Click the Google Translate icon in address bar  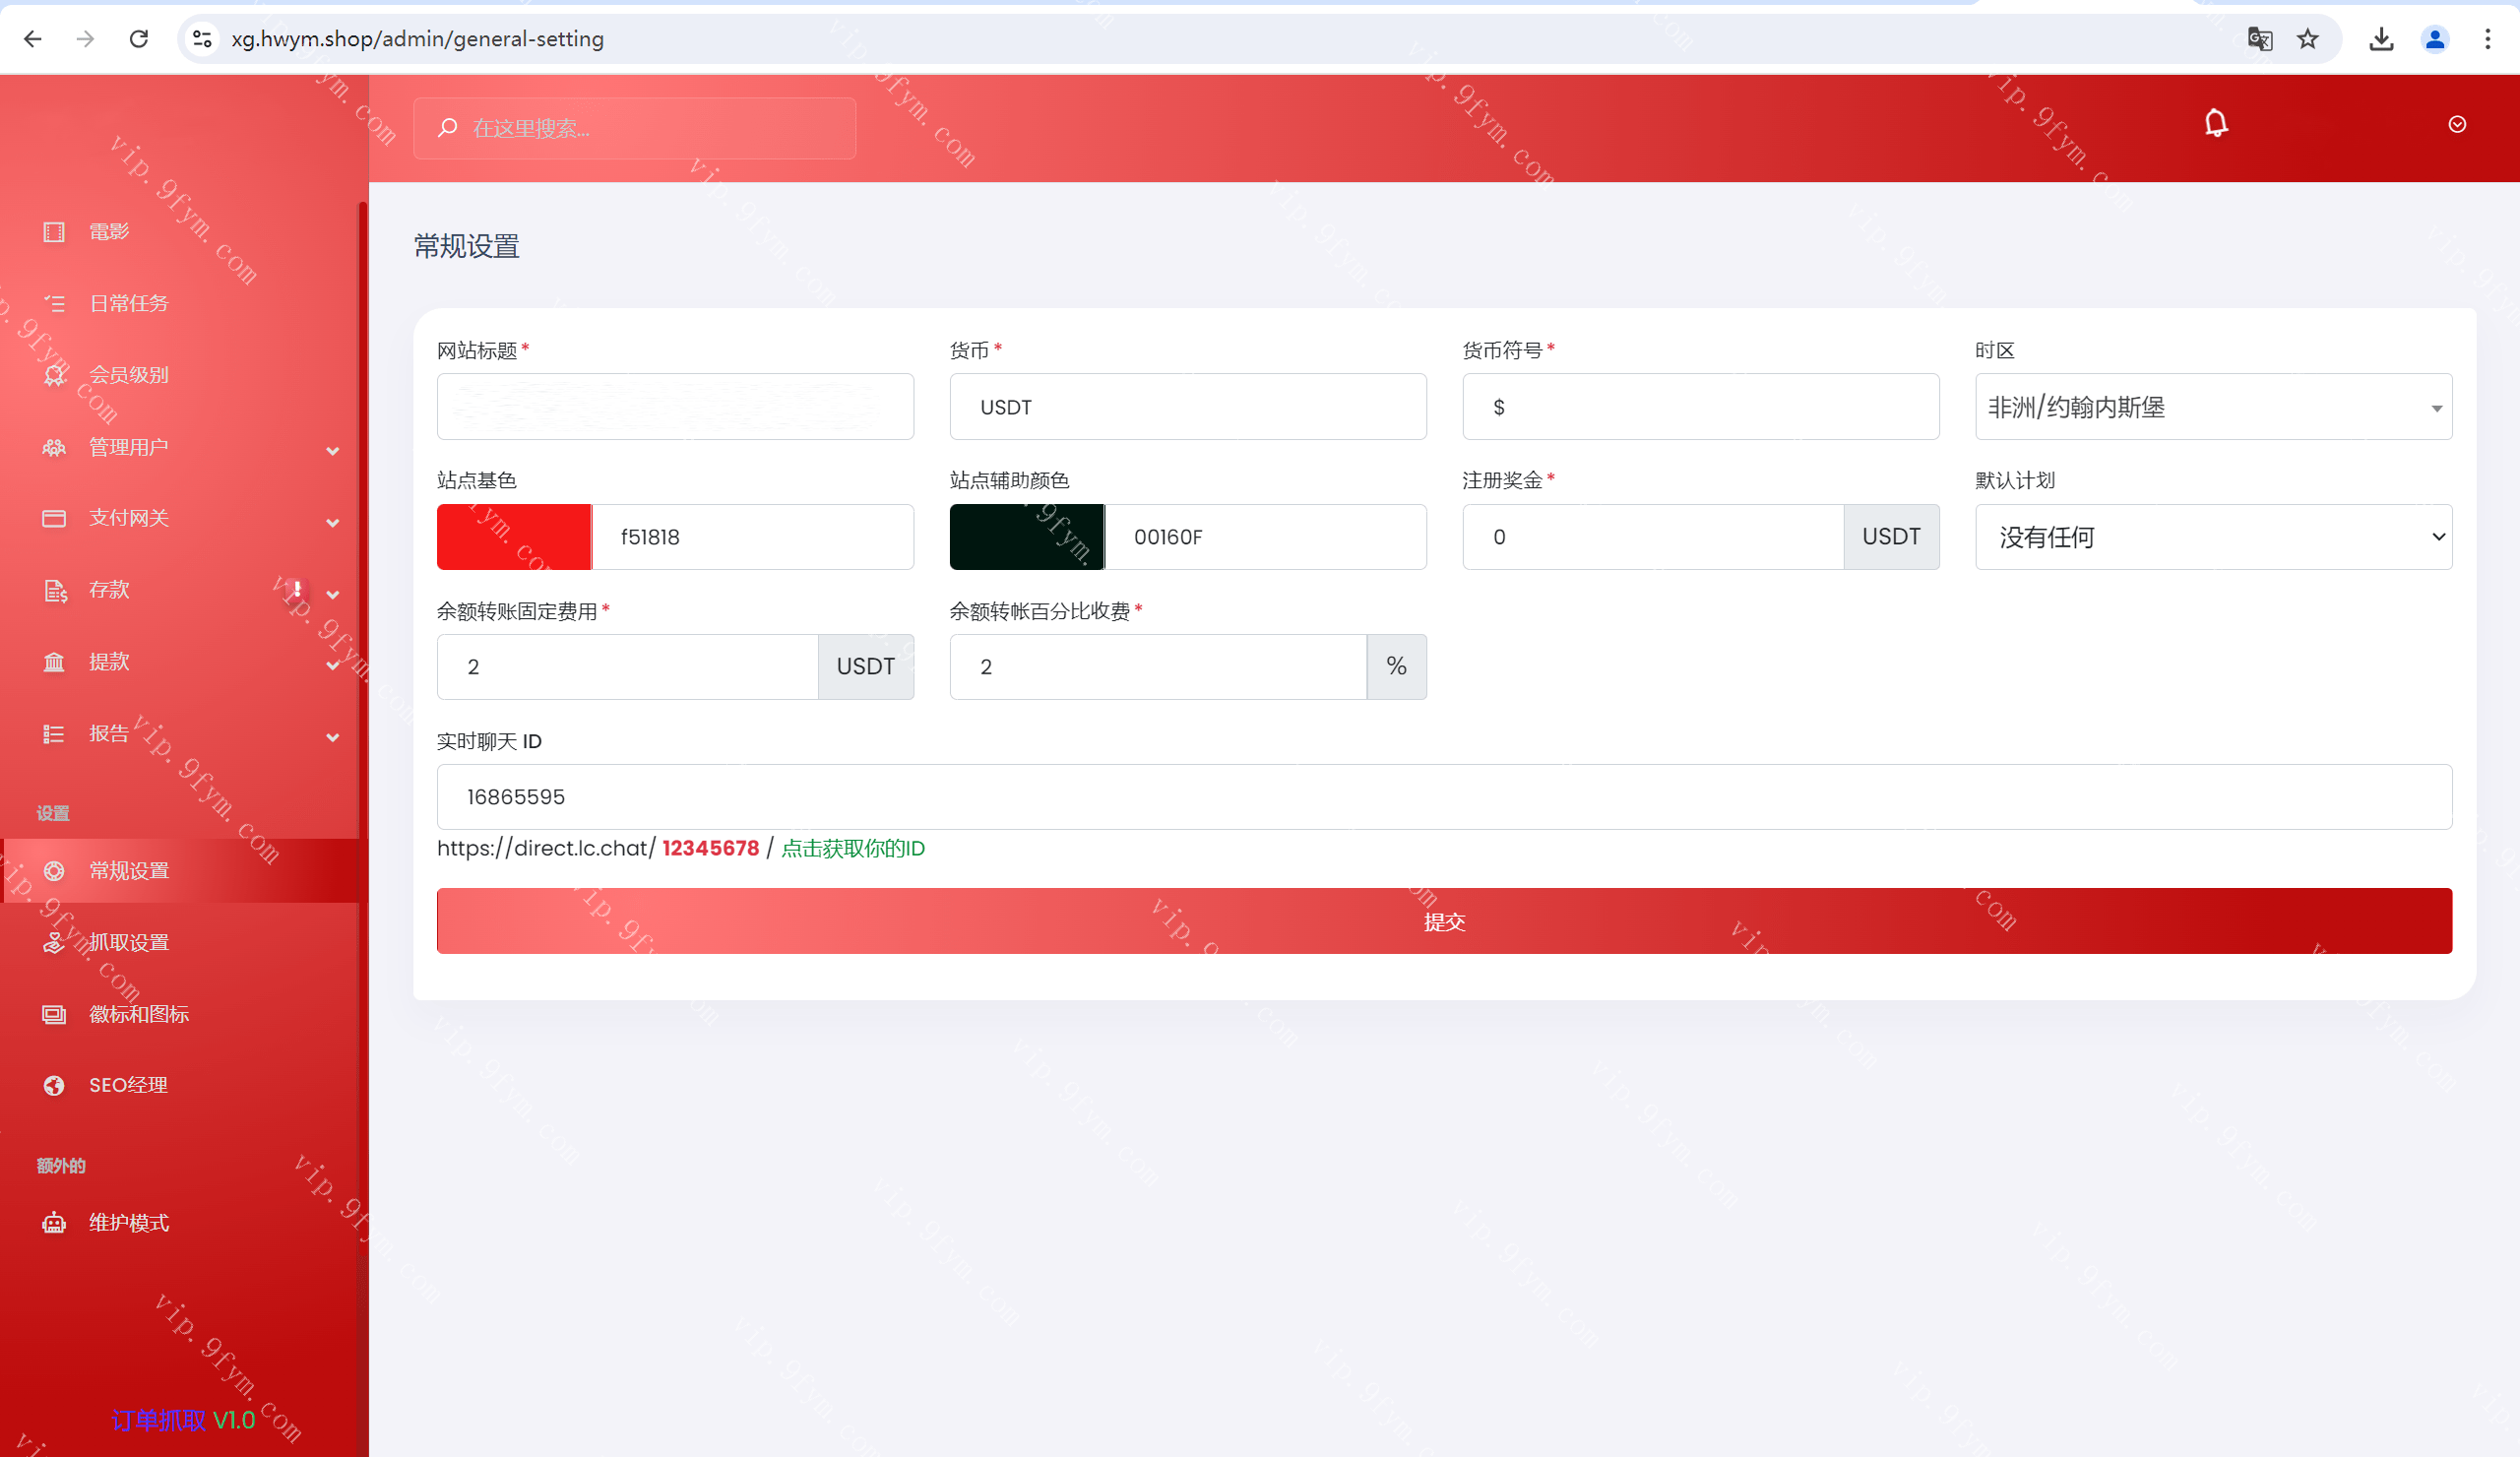point(2259,39)
